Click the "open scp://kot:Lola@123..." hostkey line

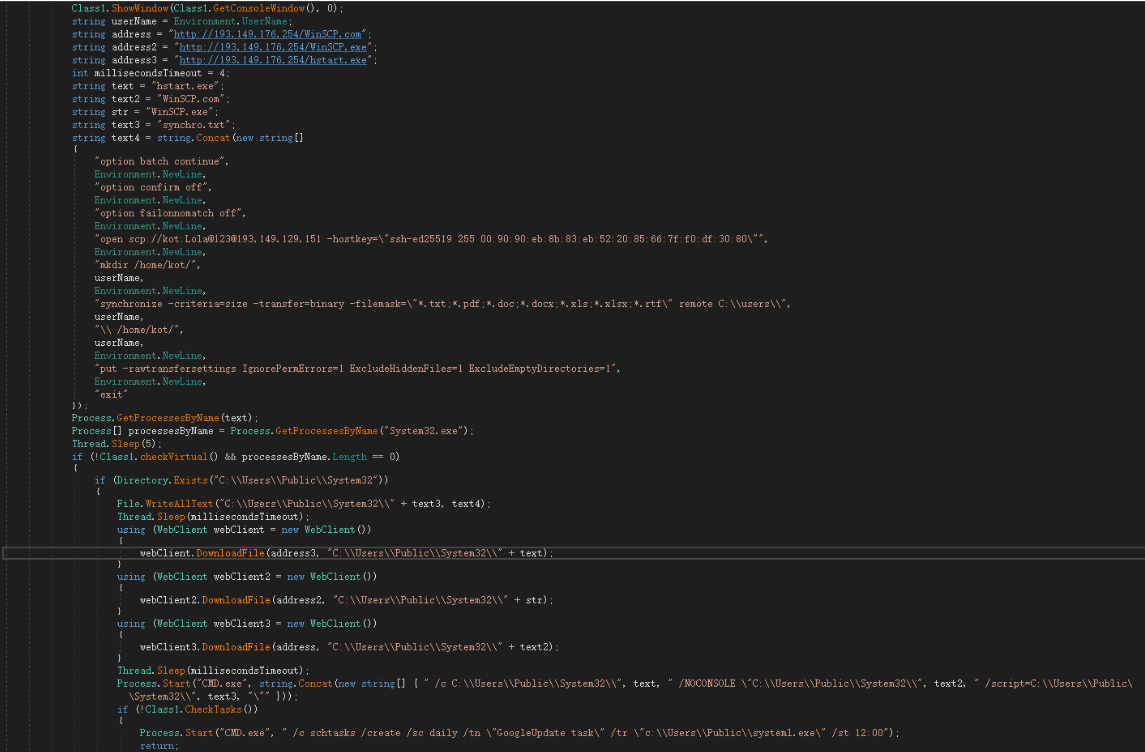431,239
